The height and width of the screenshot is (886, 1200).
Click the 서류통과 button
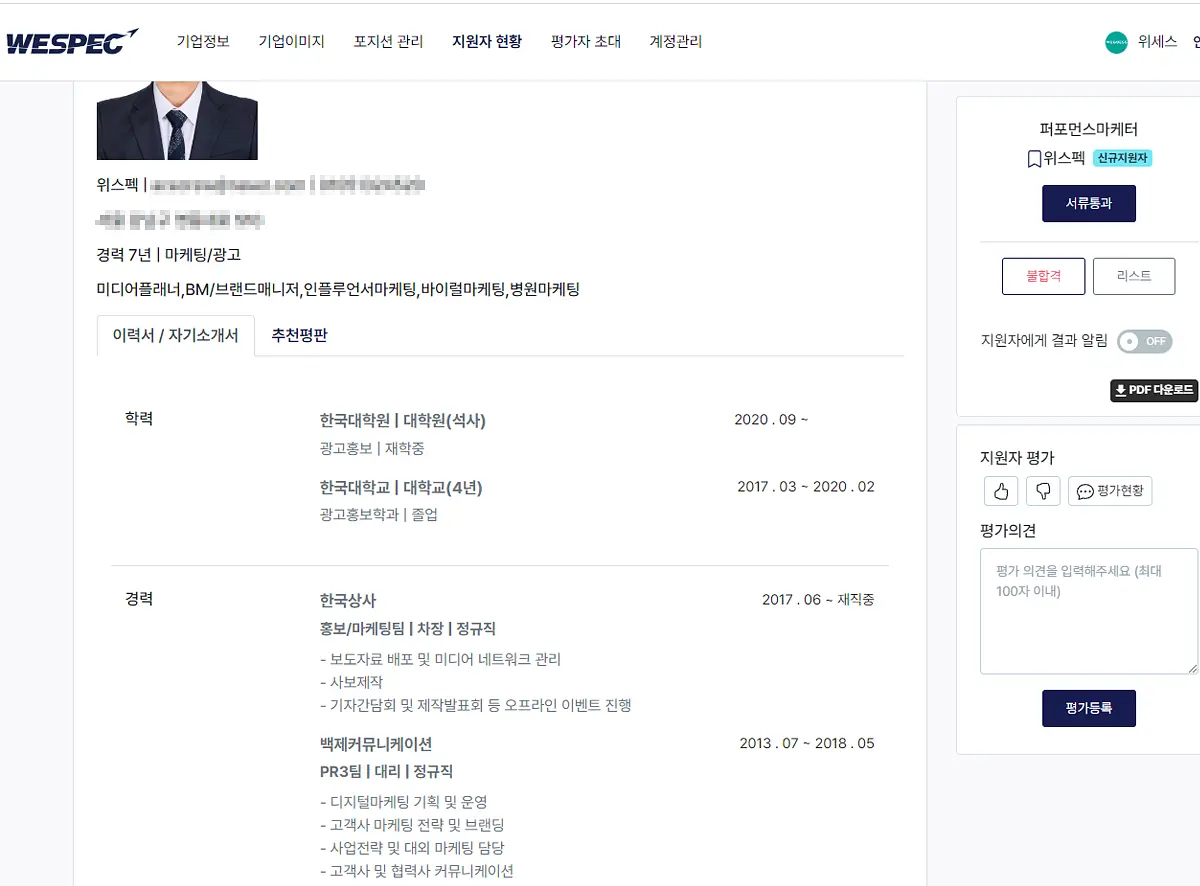(x=1088, y=203)
